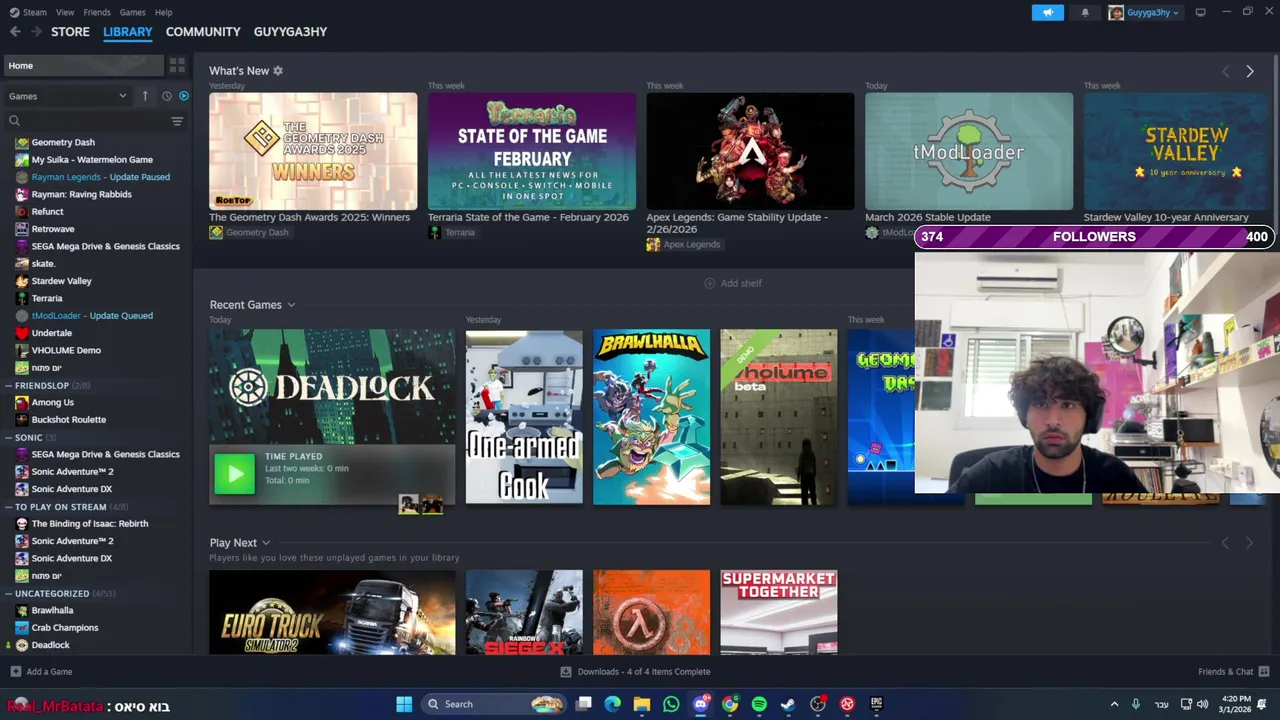Expand the Play Next shelf dropdown
Screen dimensions: 1280x720
coord(266,543)
